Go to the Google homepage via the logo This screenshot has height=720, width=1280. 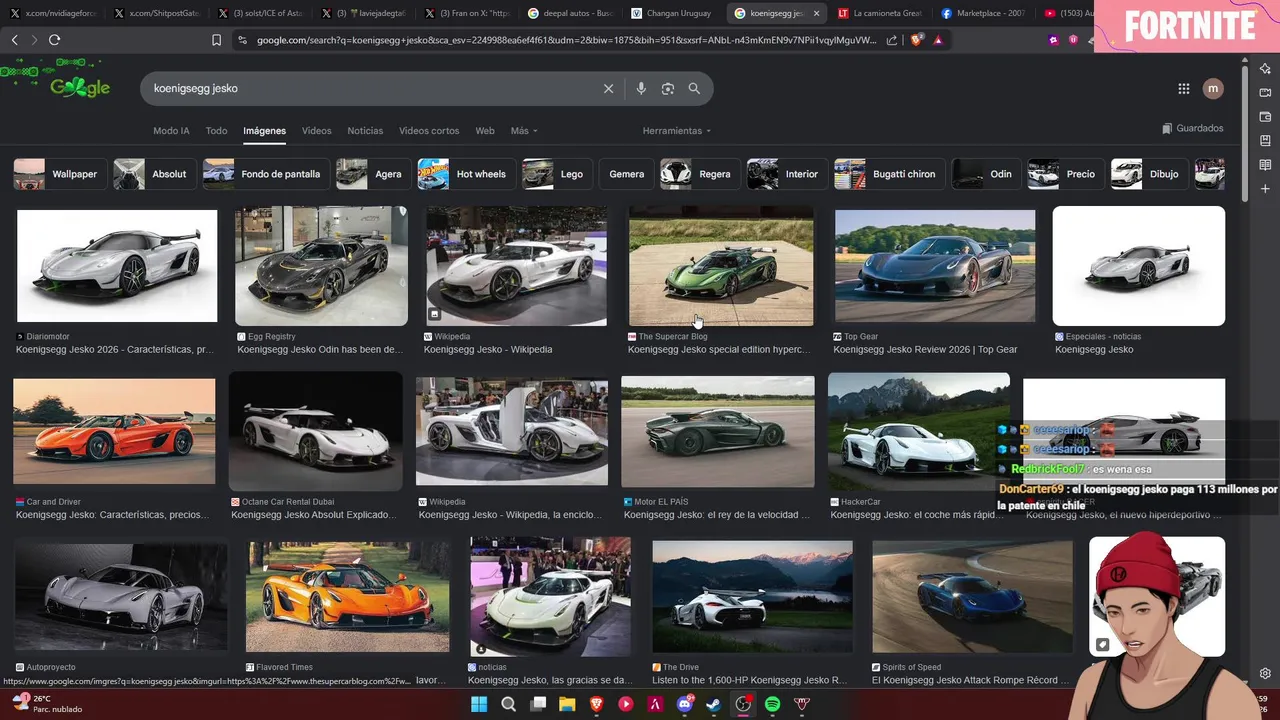click(x=80, y=87)
